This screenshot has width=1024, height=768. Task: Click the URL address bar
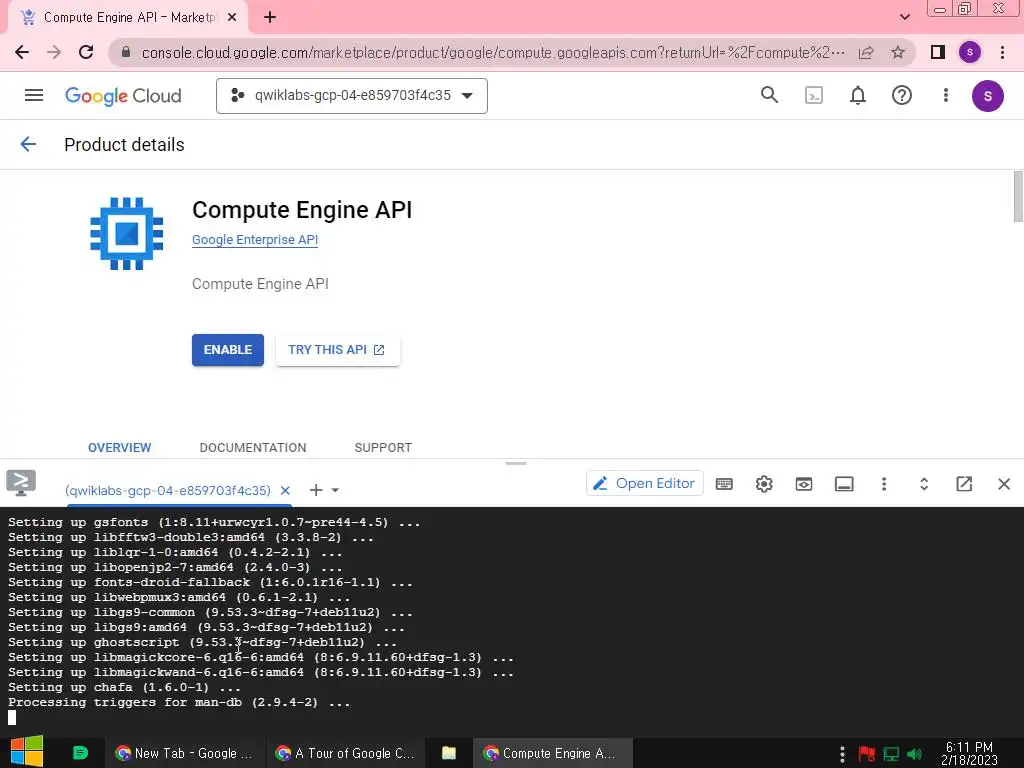click(x=493, y=52)
